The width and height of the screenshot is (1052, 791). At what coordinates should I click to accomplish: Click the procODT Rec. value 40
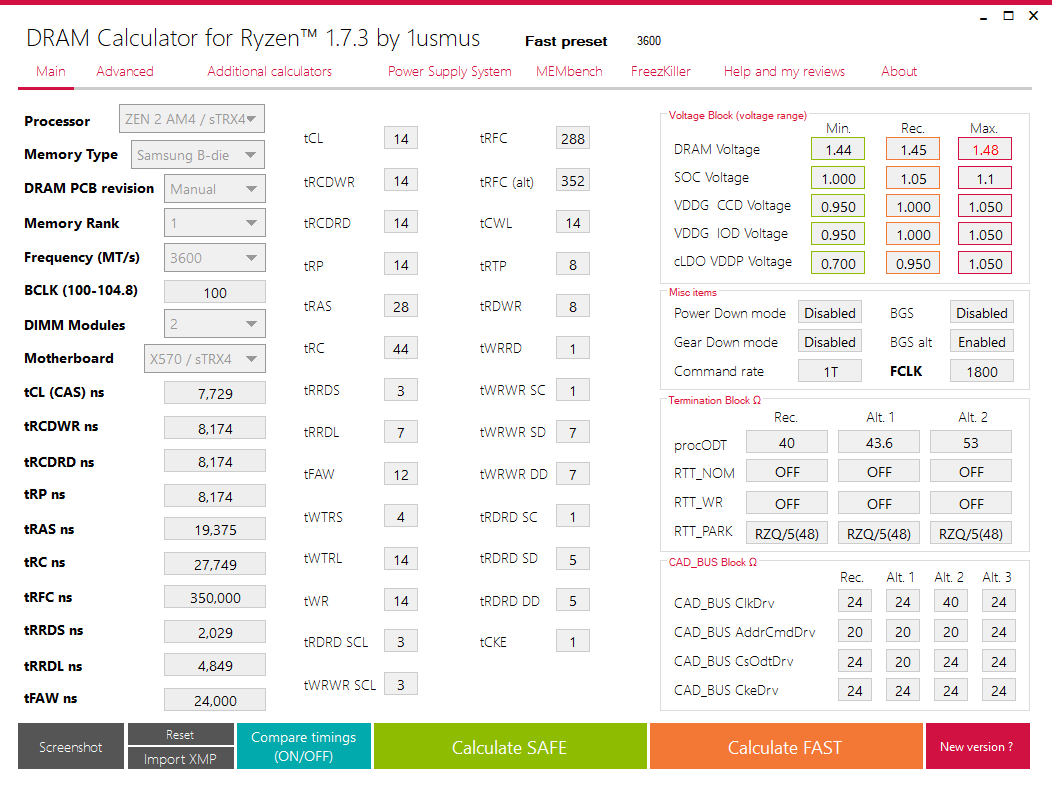pos(787,443)
